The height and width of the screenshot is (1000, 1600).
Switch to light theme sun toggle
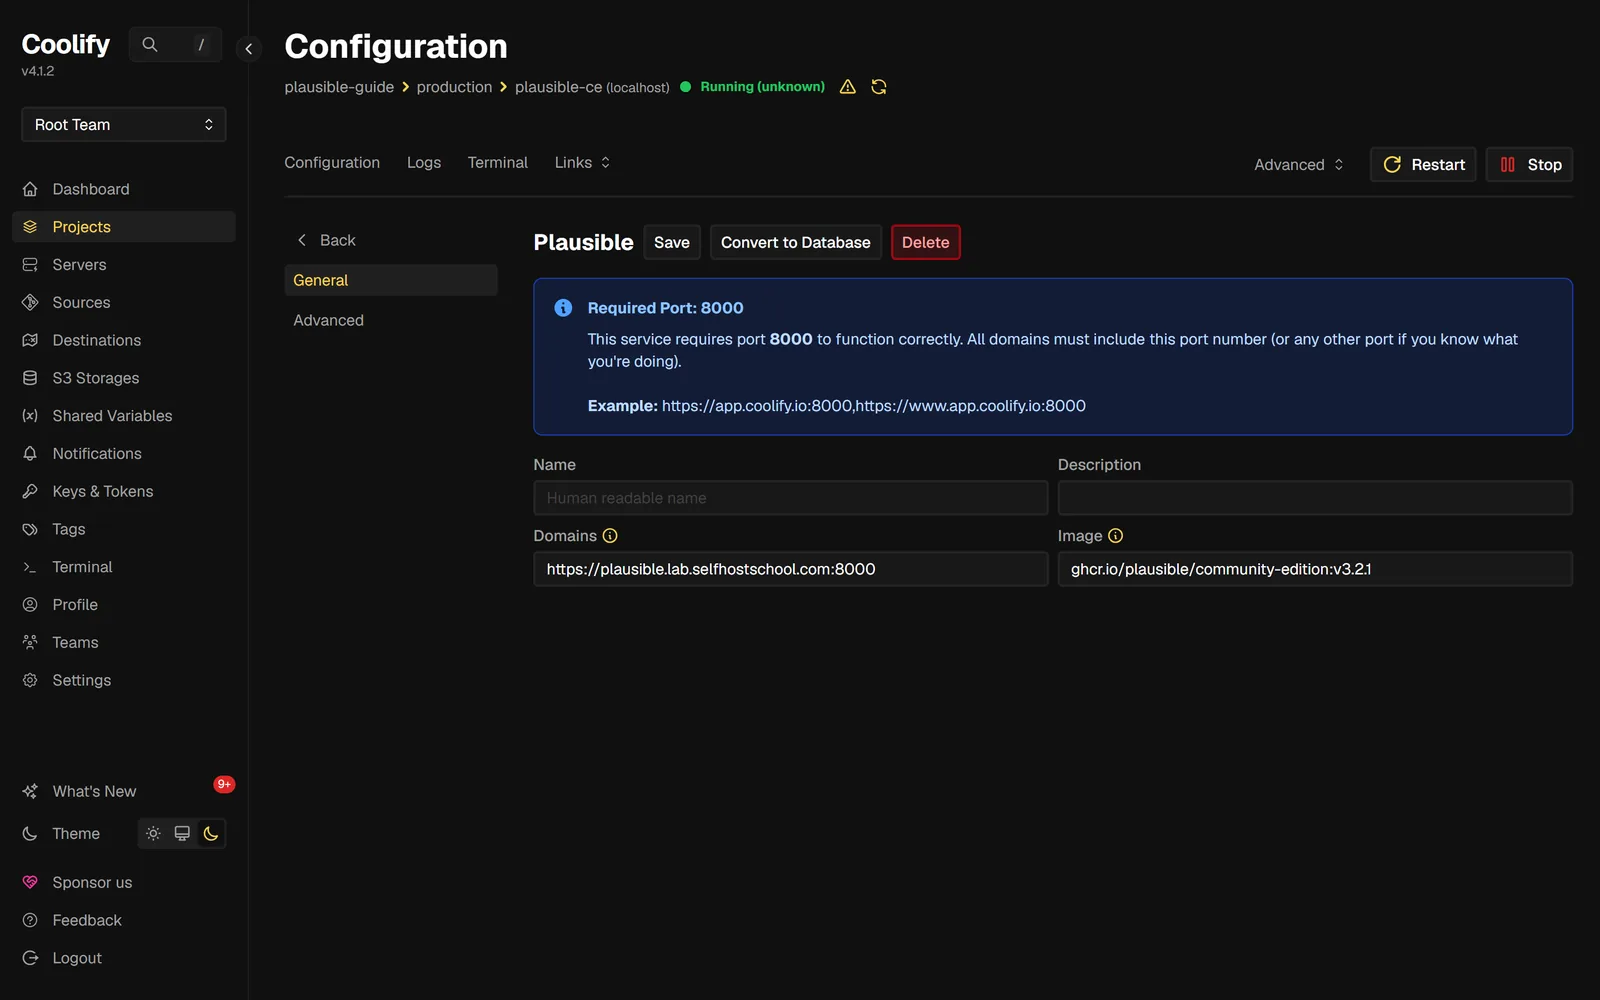[153, 833]
